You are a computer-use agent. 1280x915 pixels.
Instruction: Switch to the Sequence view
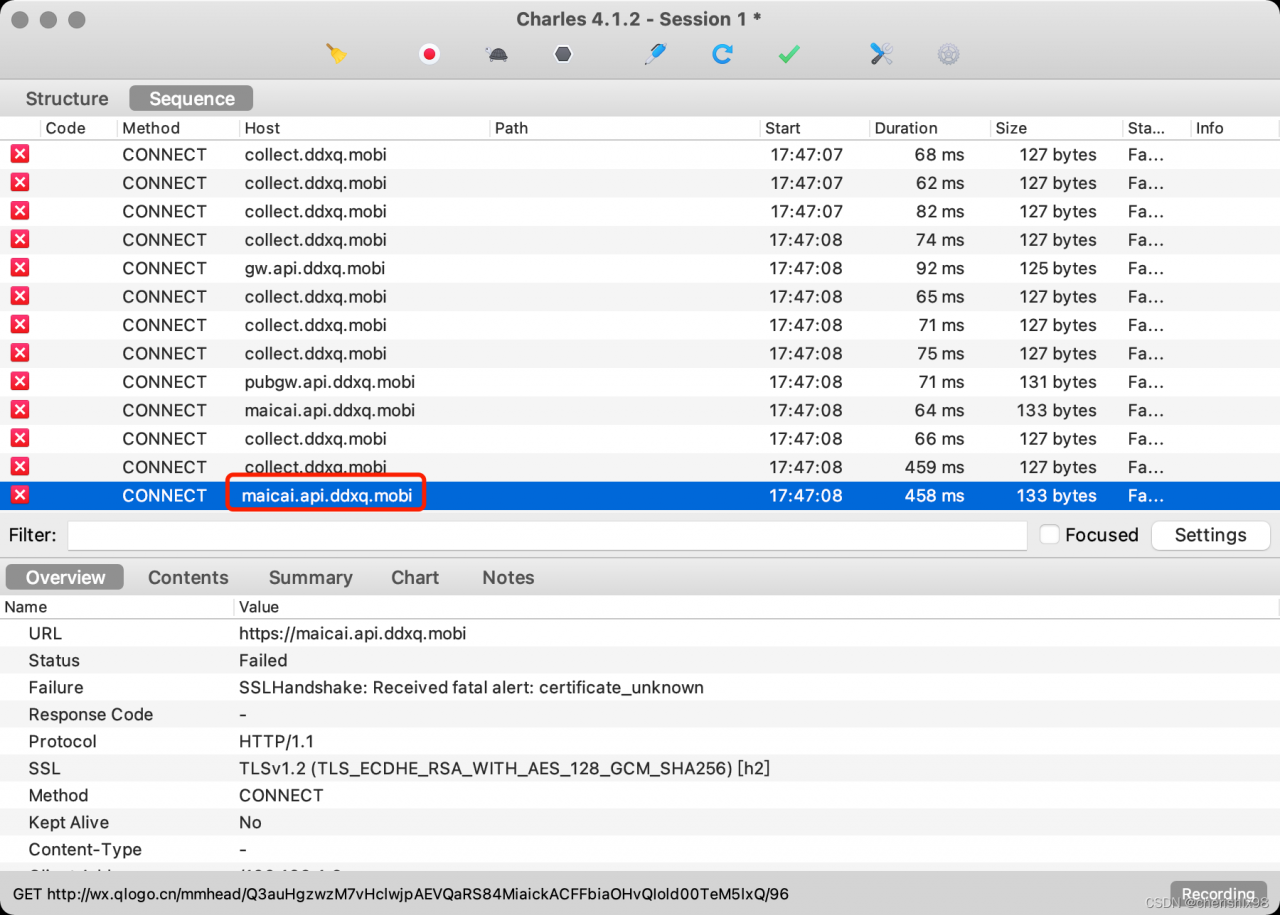coord(191,98)
